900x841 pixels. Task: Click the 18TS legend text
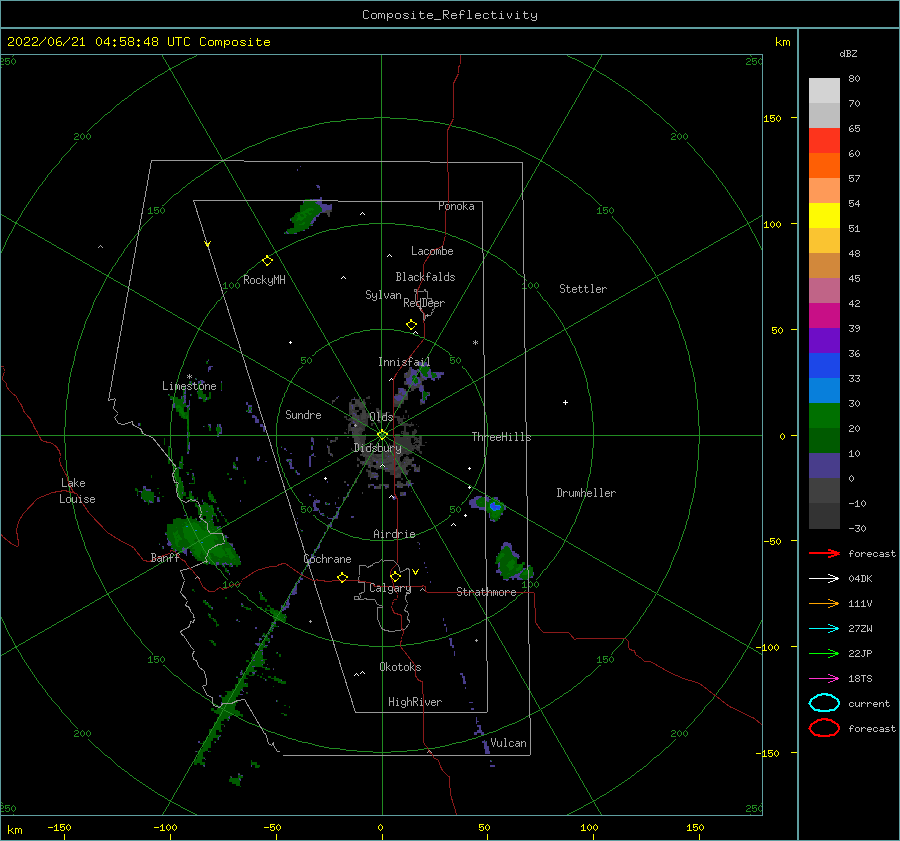(860, 679)
